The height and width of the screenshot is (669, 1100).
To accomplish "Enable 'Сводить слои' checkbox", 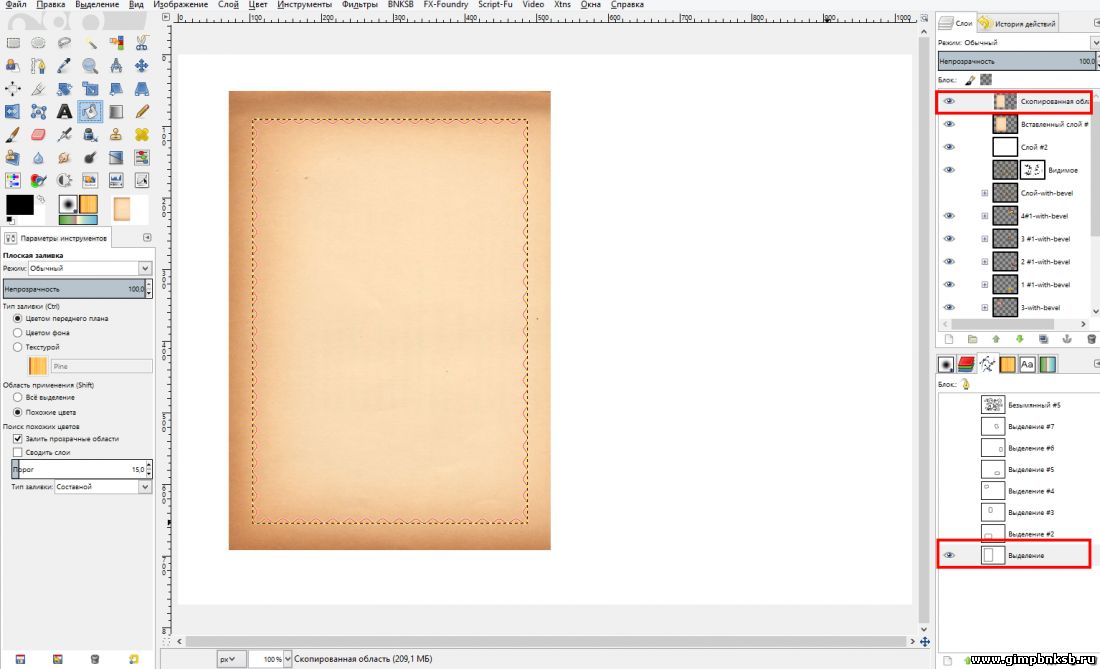I will click(18, 452).
